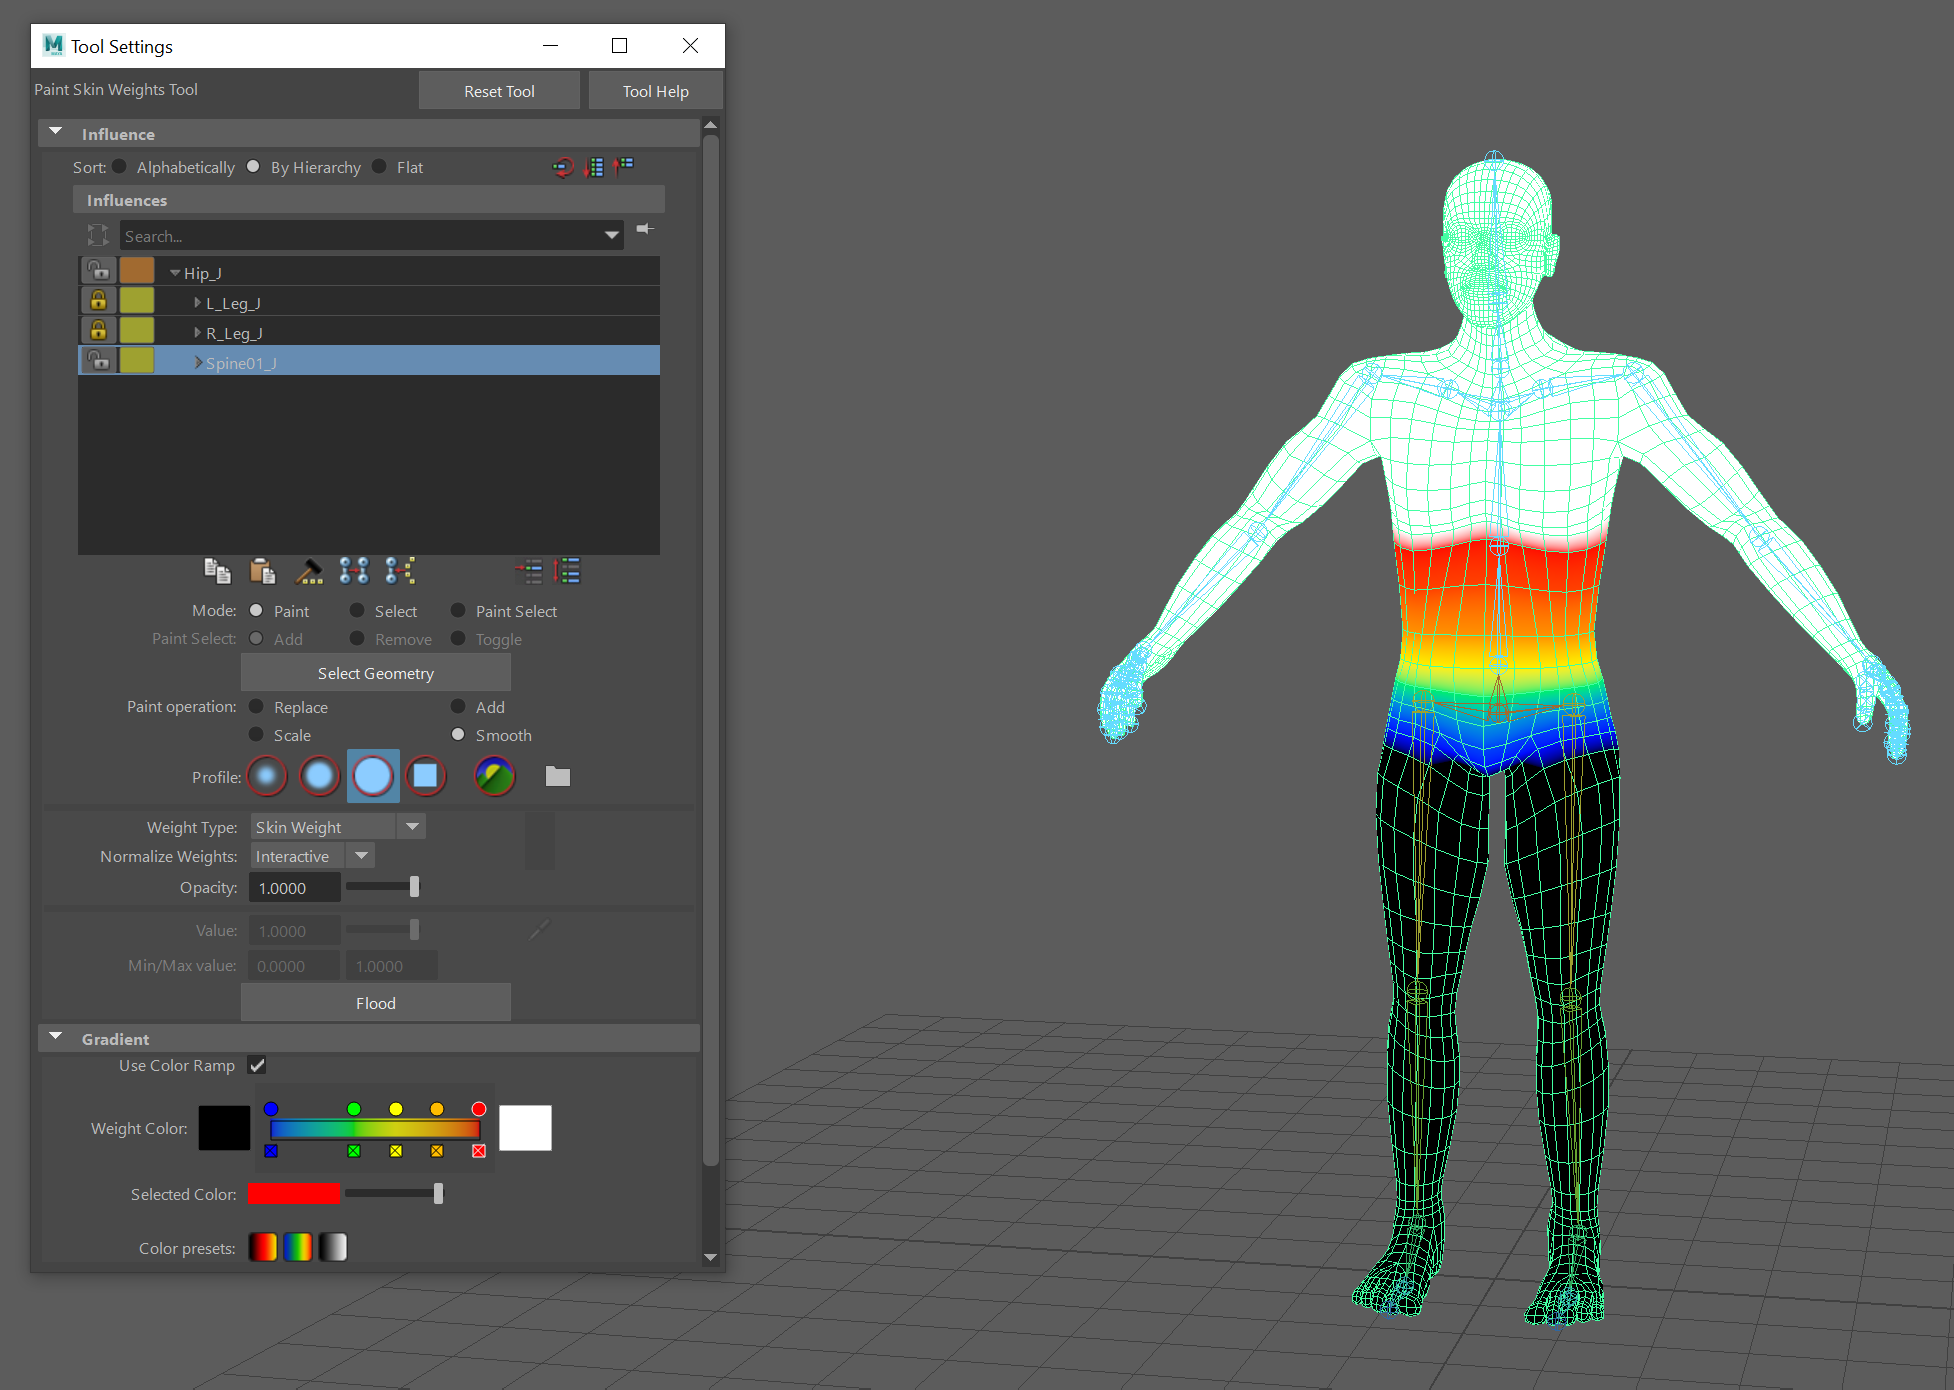Unlock the L_Leg_J influence
The height and width of the screenshot is (1390, 1954).
point(98,300)
